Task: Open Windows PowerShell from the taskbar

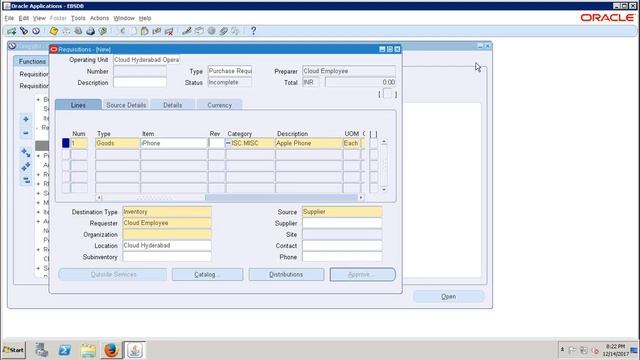Action: (64, 350)
